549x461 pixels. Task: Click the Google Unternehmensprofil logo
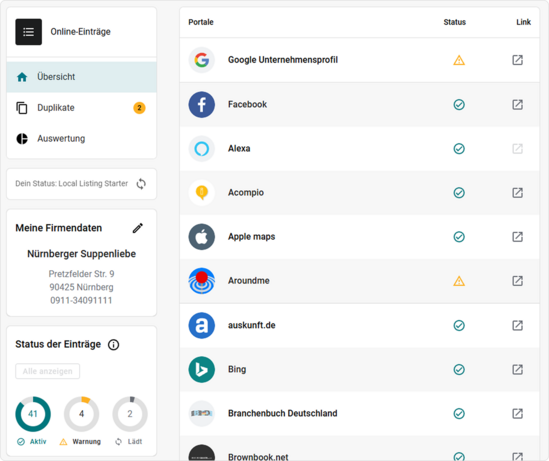pyautogui.click(x=202, y=60)
